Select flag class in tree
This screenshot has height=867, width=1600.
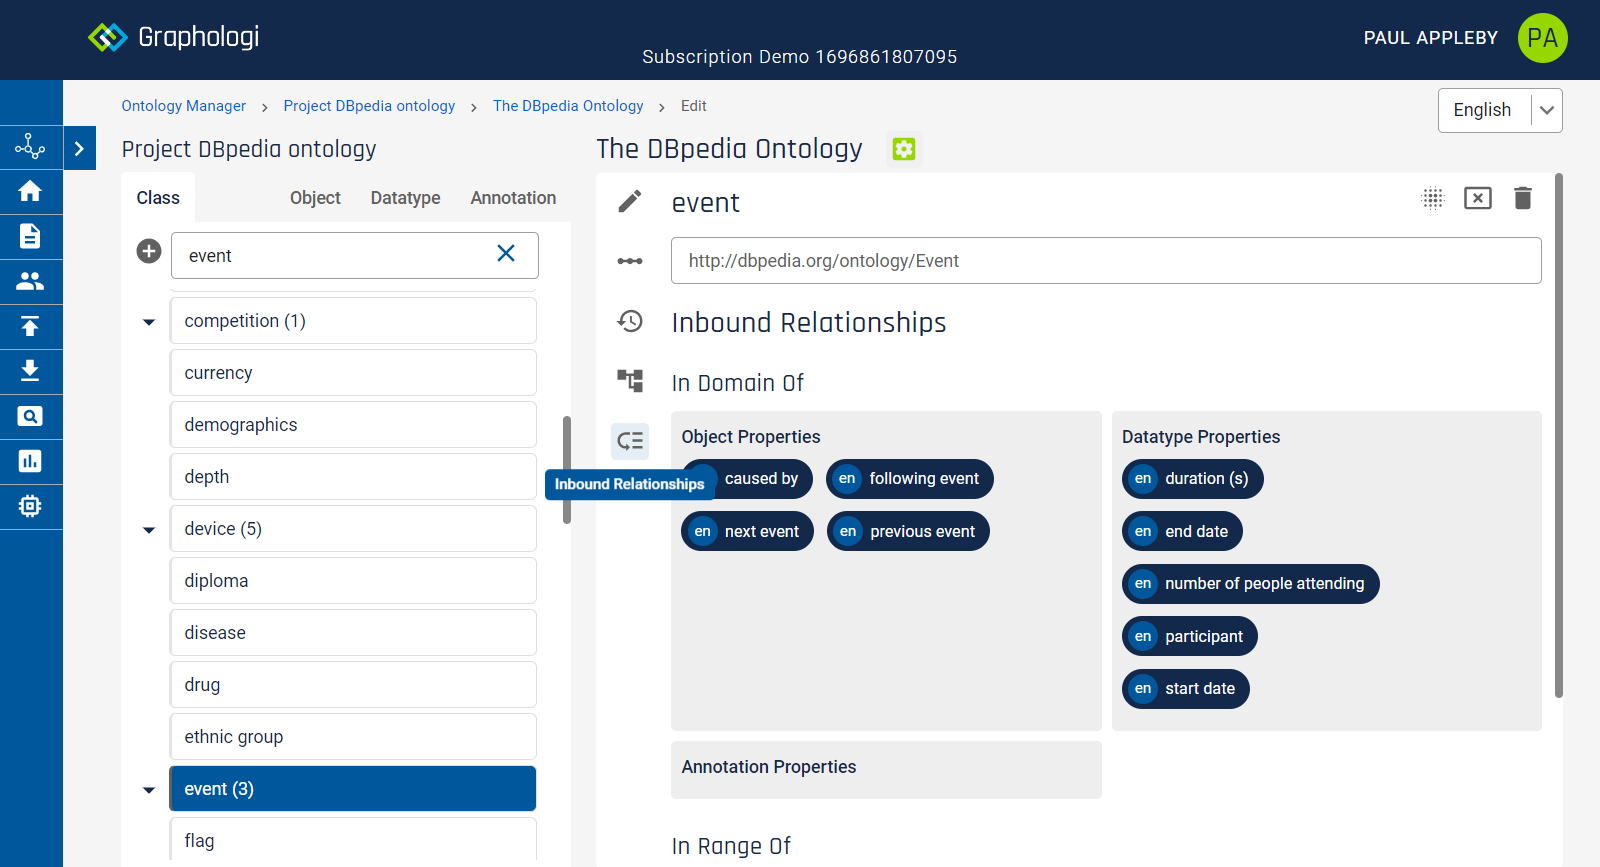click(353, 840)
